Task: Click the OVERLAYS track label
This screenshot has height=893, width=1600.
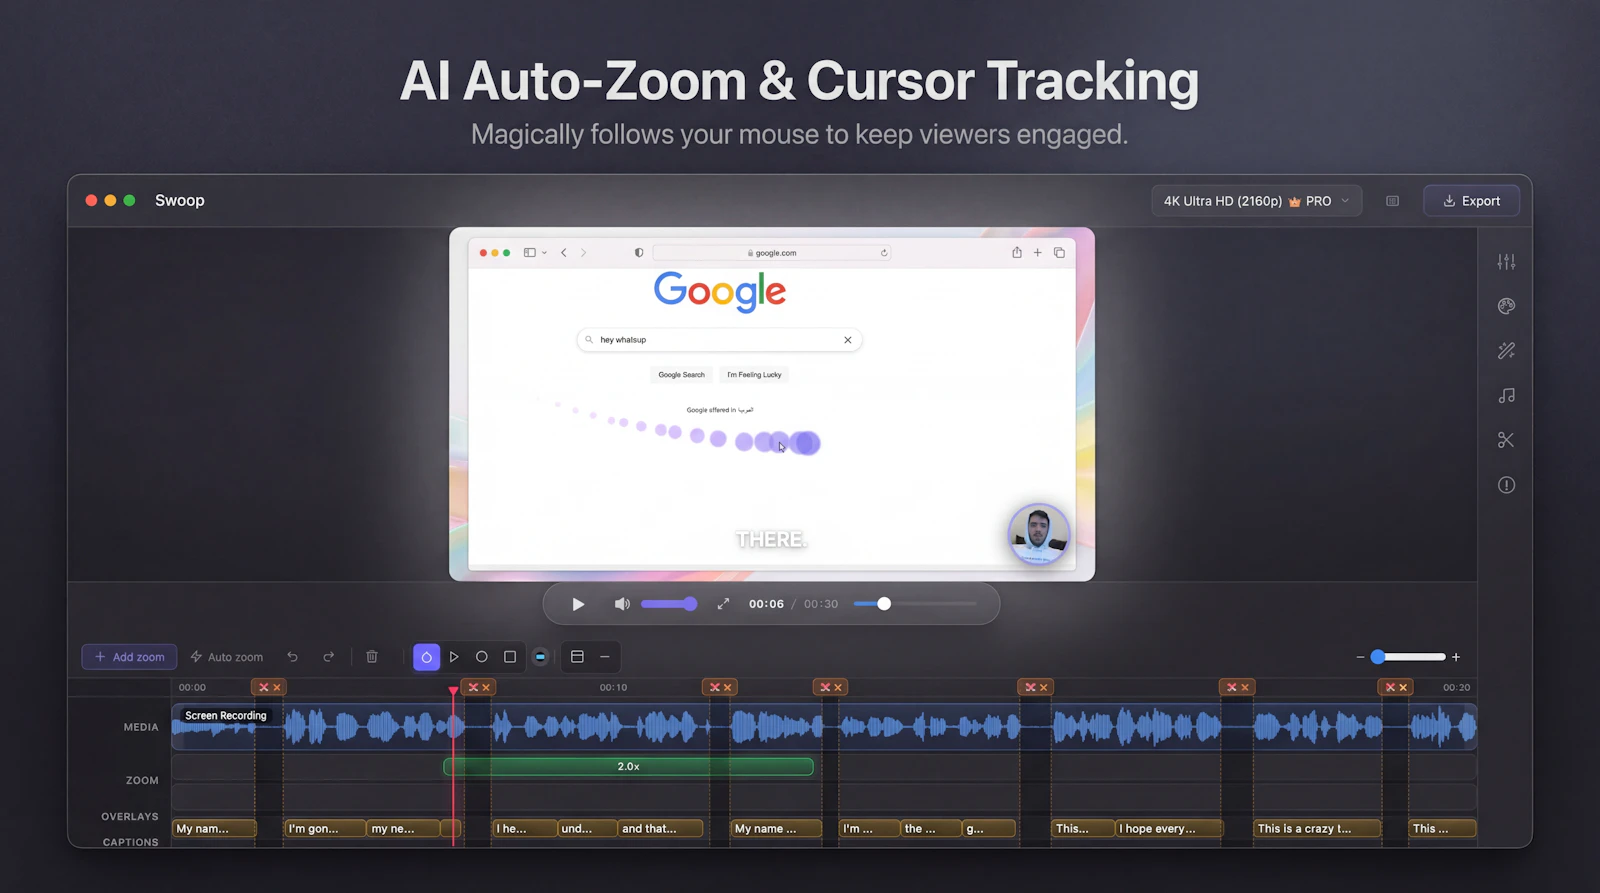Action: pos(130,816)
